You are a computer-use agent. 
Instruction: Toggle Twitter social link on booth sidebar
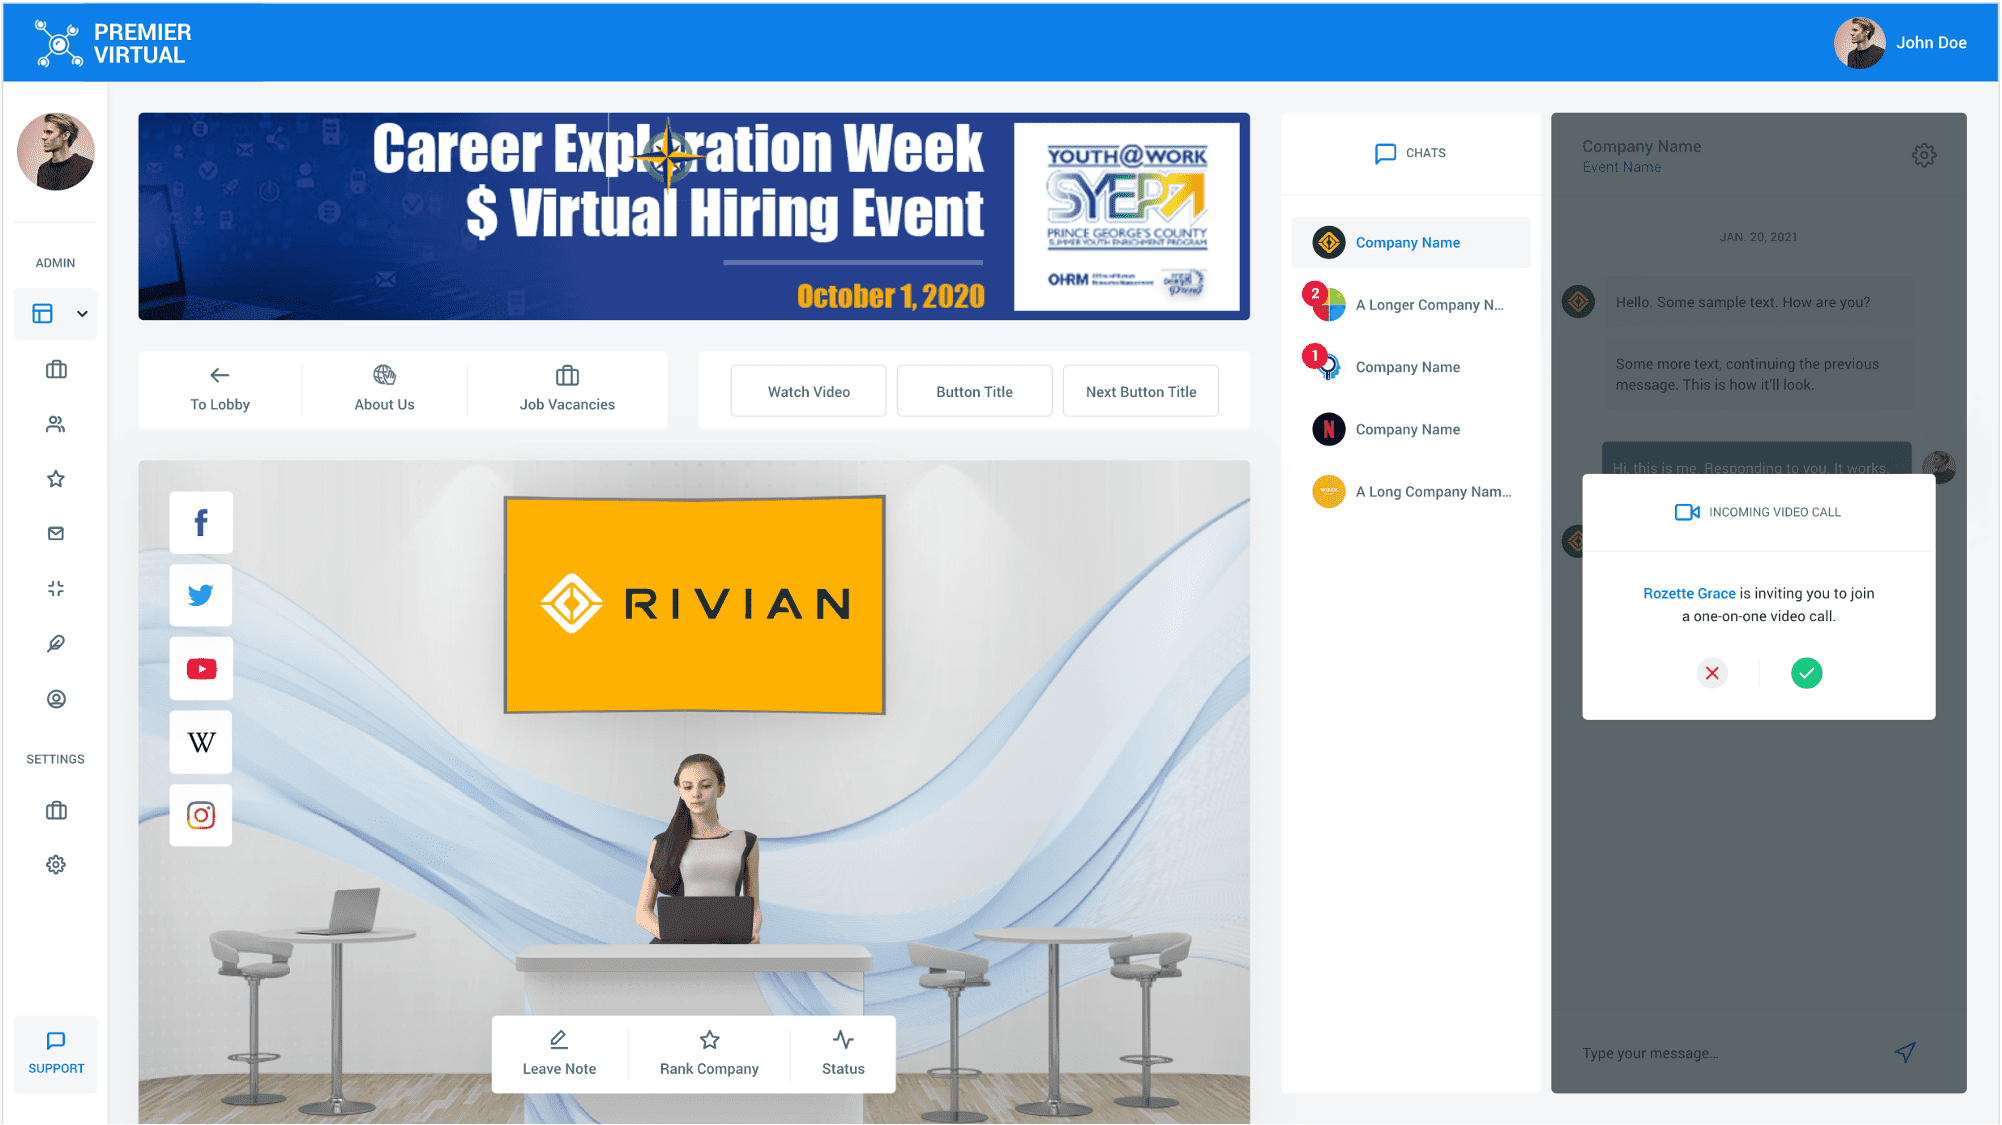point(201,594)
